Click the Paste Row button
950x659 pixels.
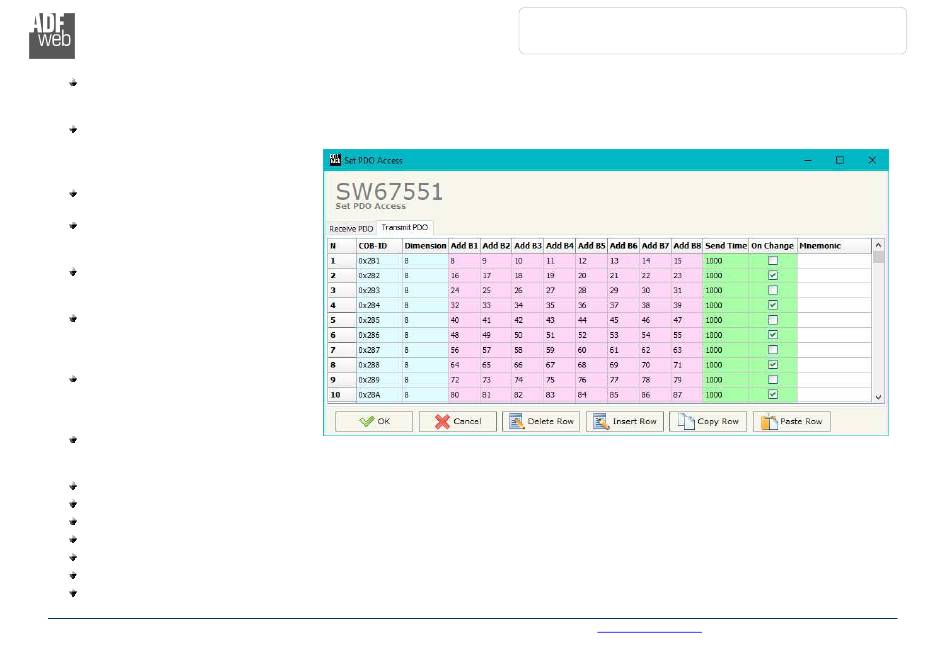tap(791, 421)
